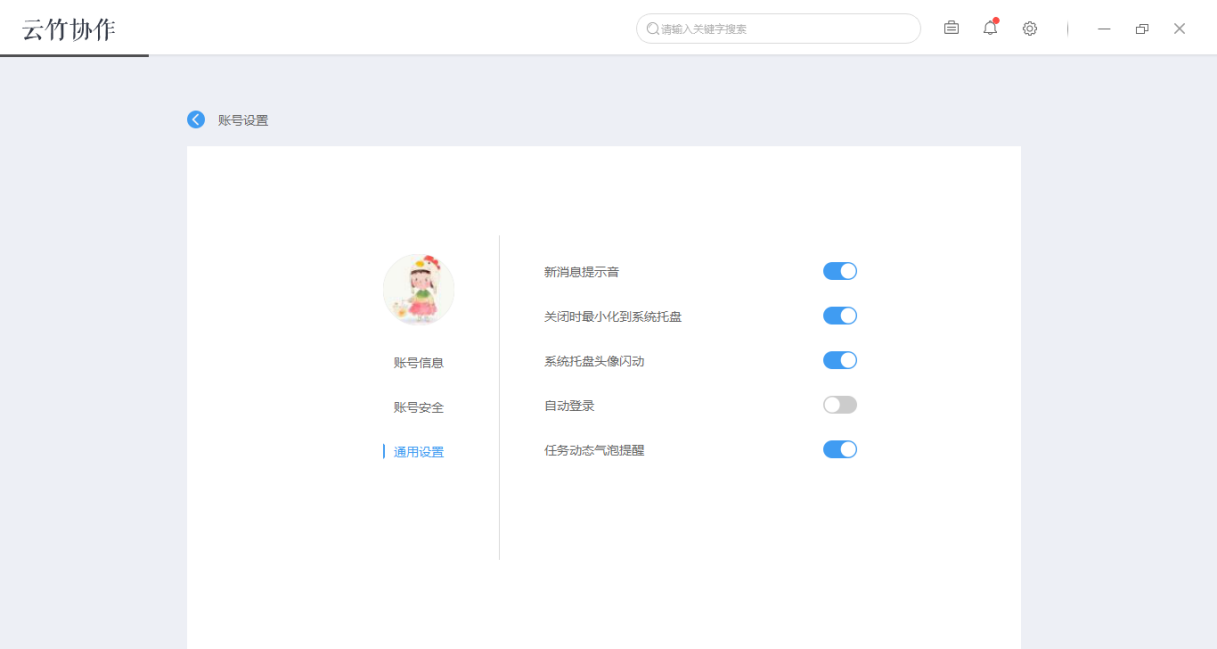Click the 账号设置 page title
The image size is (1217, 649).
tap(241, 119)
